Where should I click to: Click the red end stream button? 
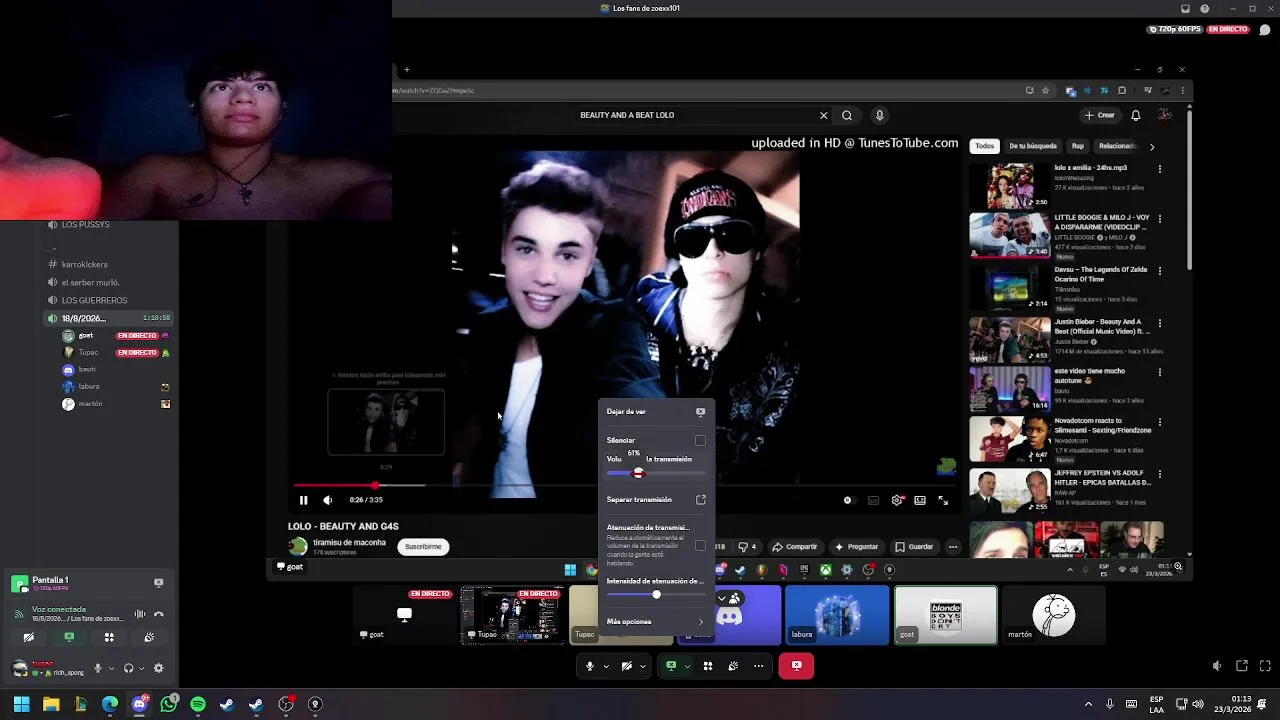click(x=796, y=665)
